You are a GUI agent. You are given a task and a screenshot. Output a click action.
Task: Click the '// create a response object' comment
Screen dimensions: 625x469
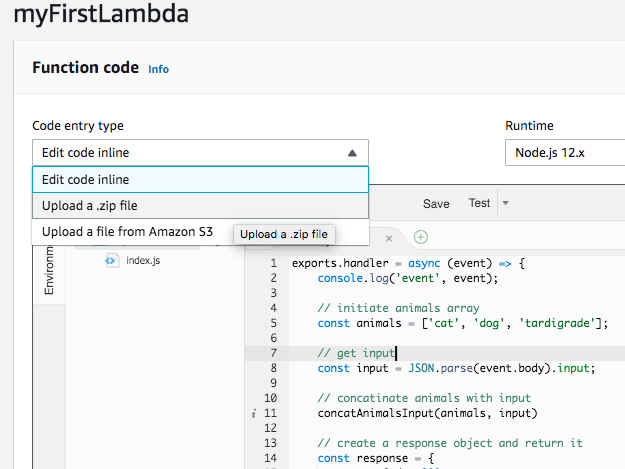point(450,443)
